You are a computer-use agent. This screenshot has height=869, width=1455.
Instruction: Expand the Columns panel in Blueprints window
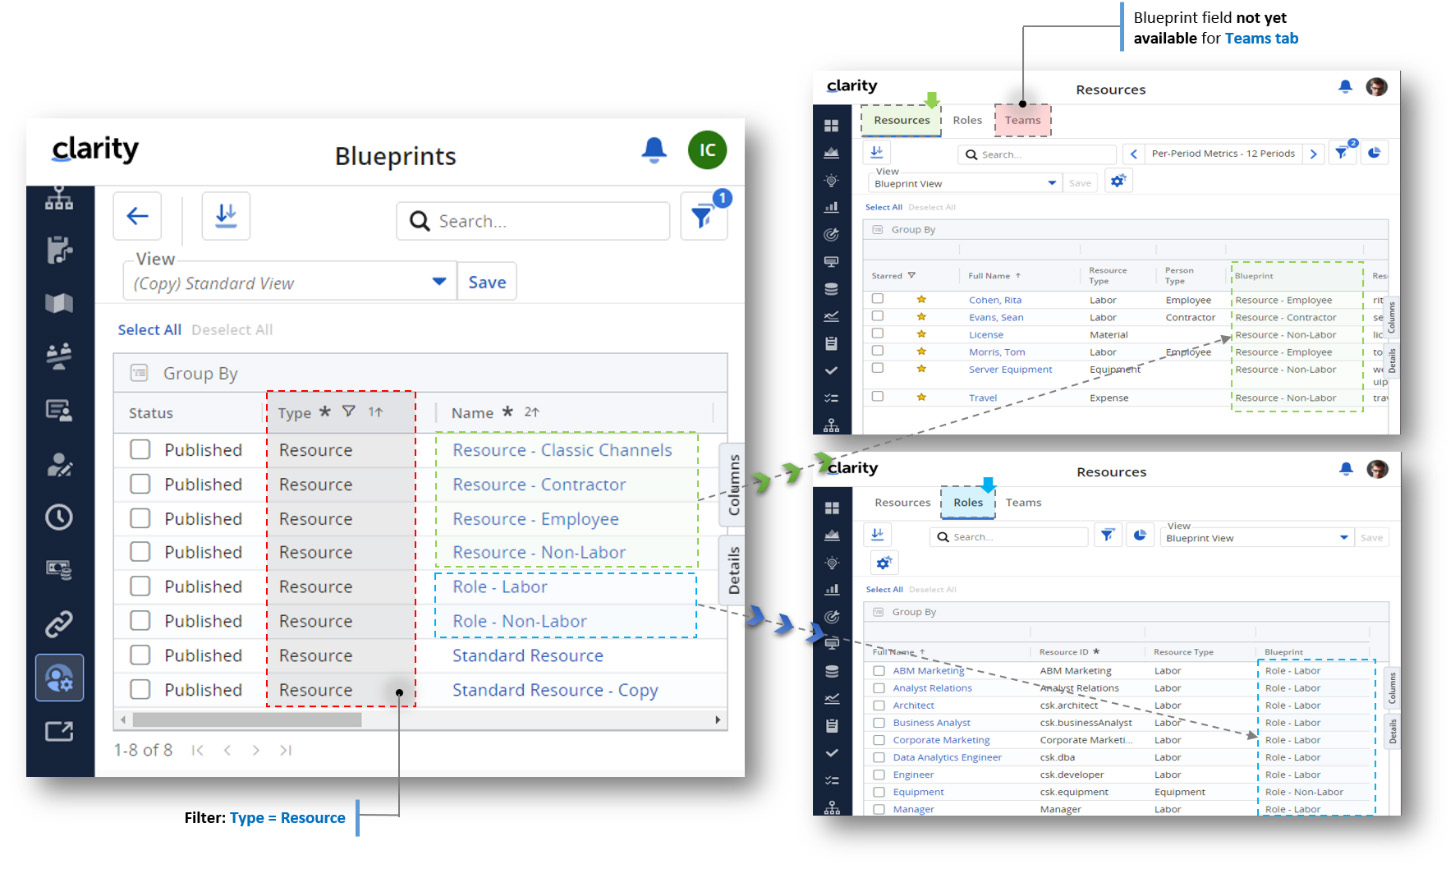[734, 485]
